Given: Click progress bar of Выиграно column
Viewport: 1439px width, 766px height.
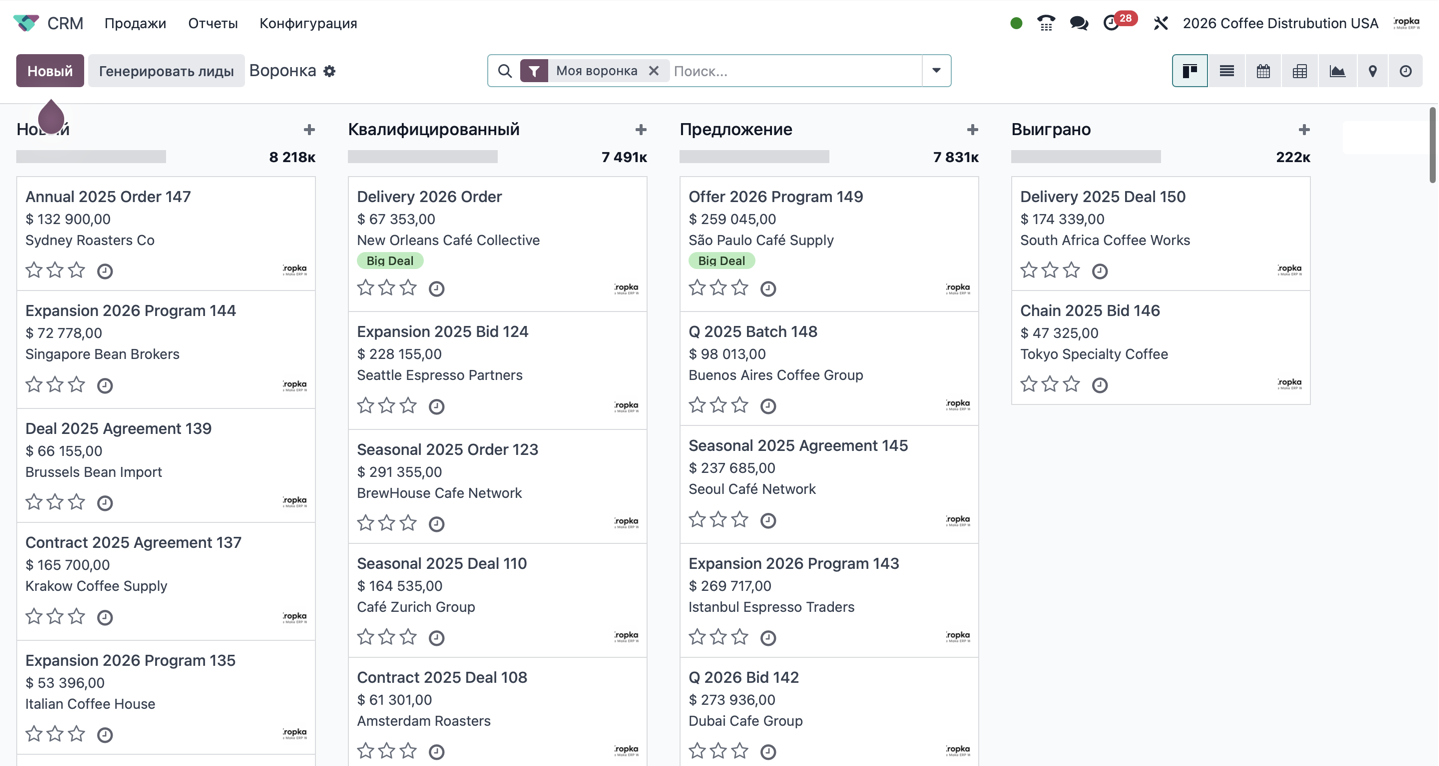Looking at the screenshot, I should [1086, 157].
